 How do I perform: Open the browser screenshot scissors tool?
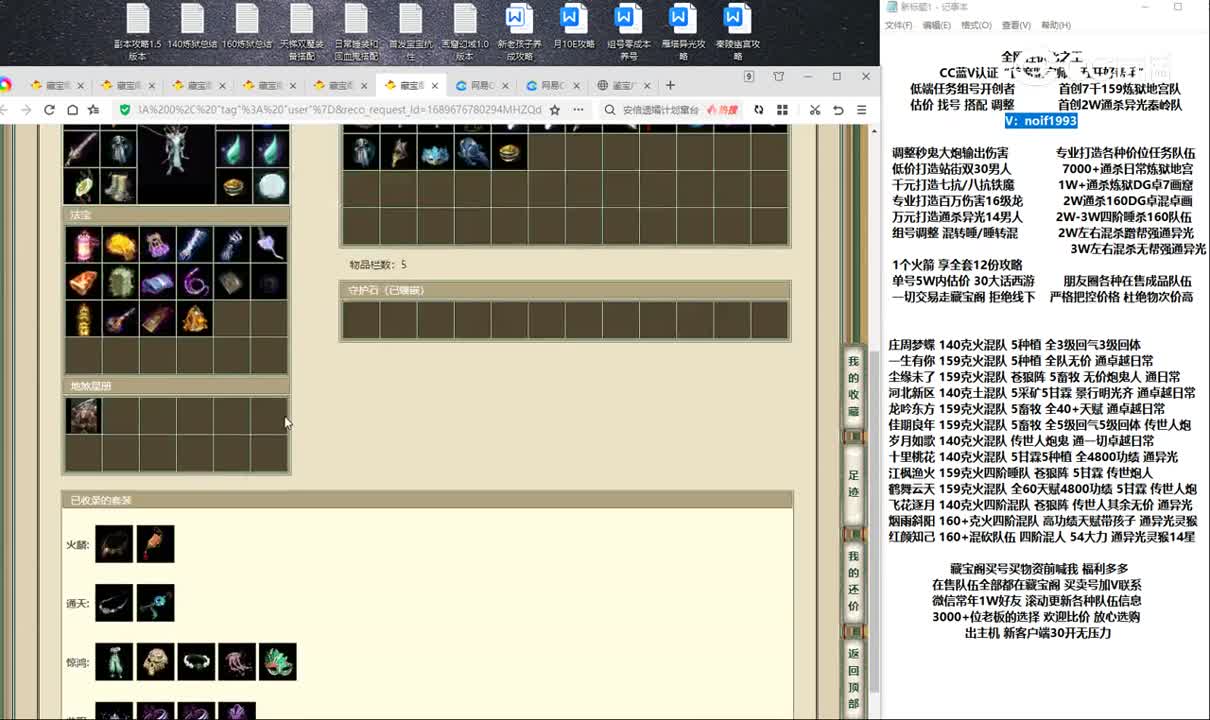(x=815, y=110)
